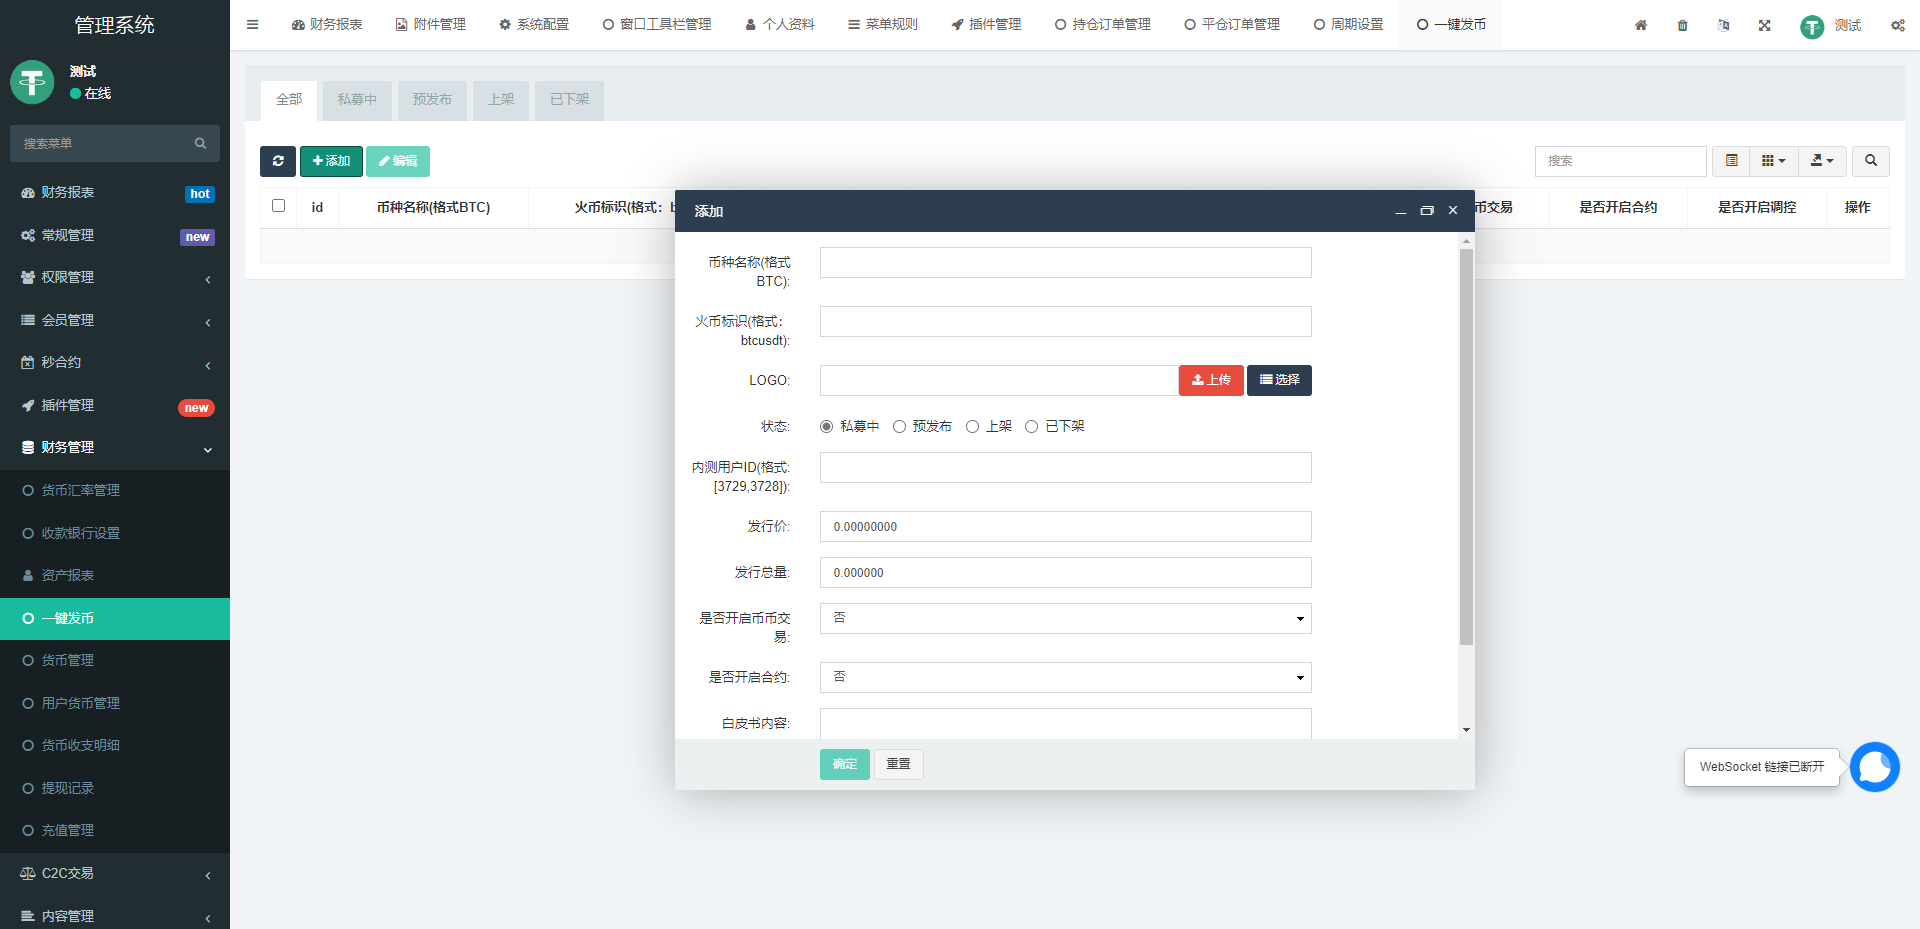This screenshot has height=929, width=1920.
Task: Click the 发行价 input field
Action: click(1065, 527)
